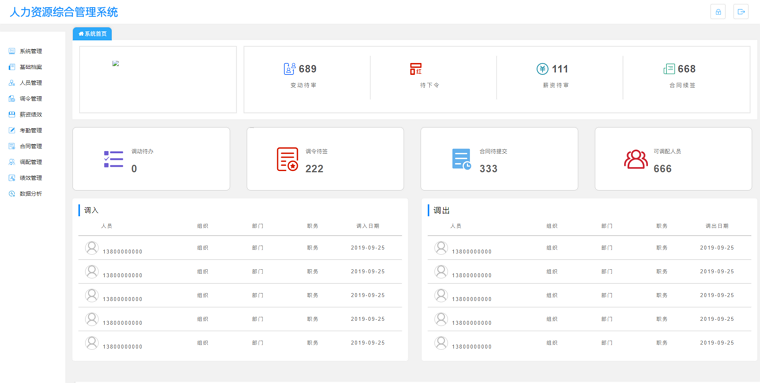The height and width of the screenshot is (383, 760).
Task: Click the green 合同续签 document icon
Action: pos(669,69)
